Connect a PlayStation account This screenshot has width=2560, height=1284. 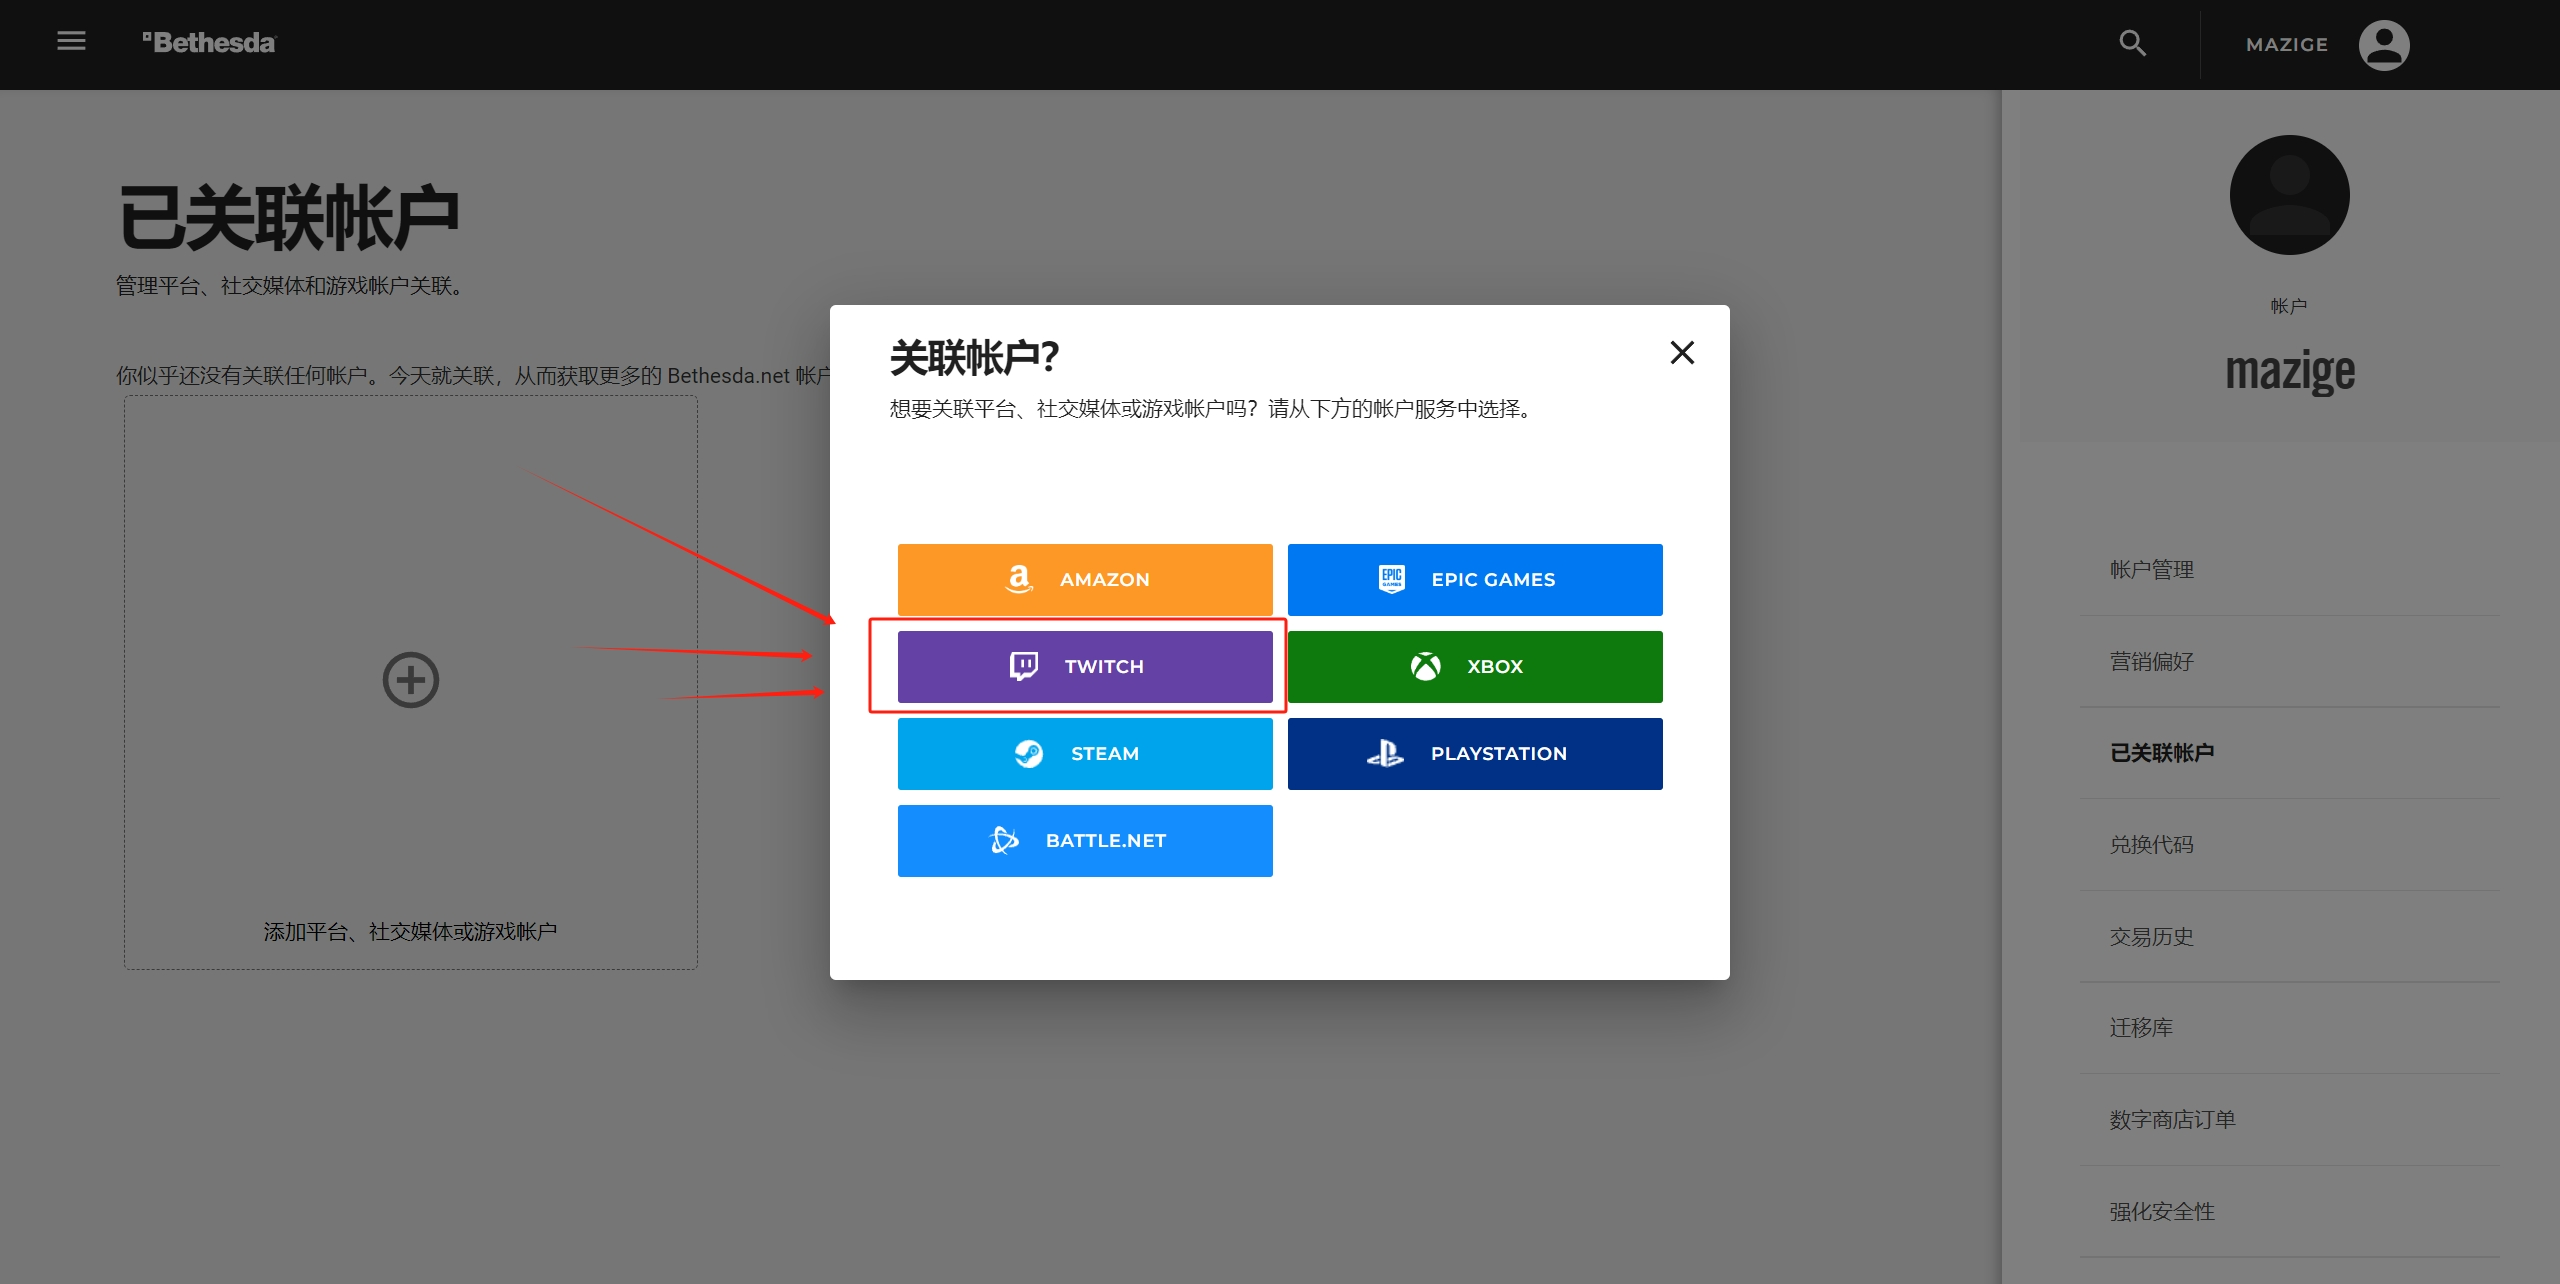coord(1475,753)
